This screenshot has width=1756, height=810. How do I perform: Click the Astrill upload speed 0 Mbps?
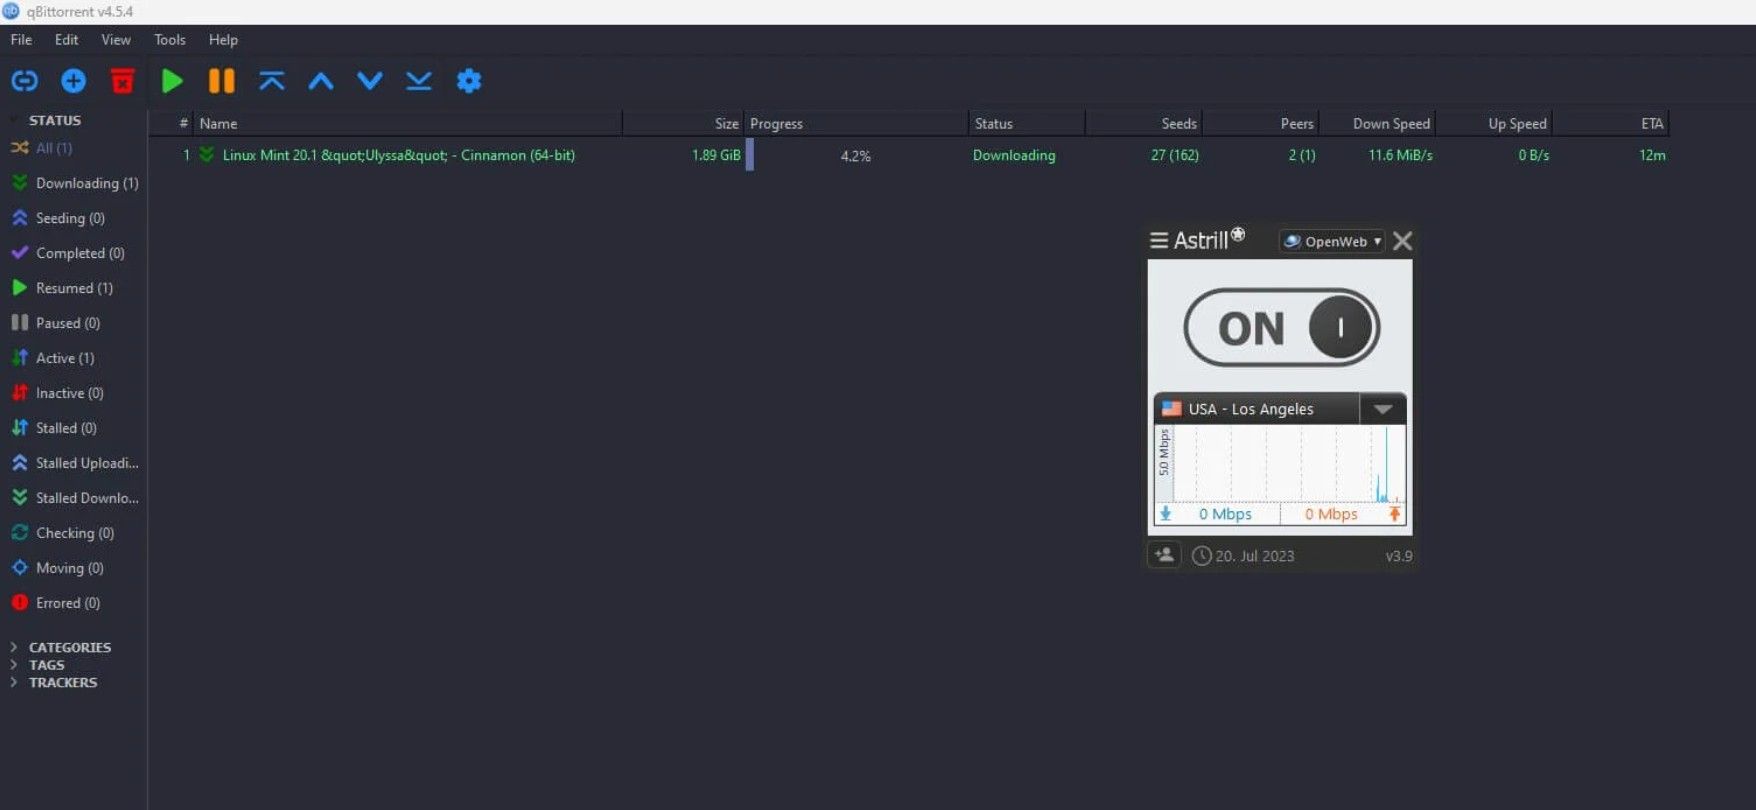(1331, 514)
